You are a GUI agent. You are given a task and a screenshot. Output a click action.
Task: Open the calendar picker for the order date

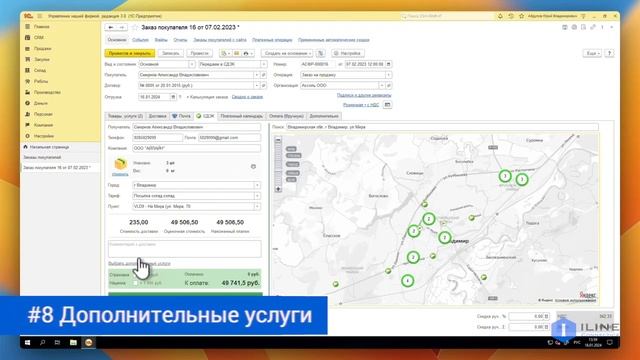pos(388,64)
